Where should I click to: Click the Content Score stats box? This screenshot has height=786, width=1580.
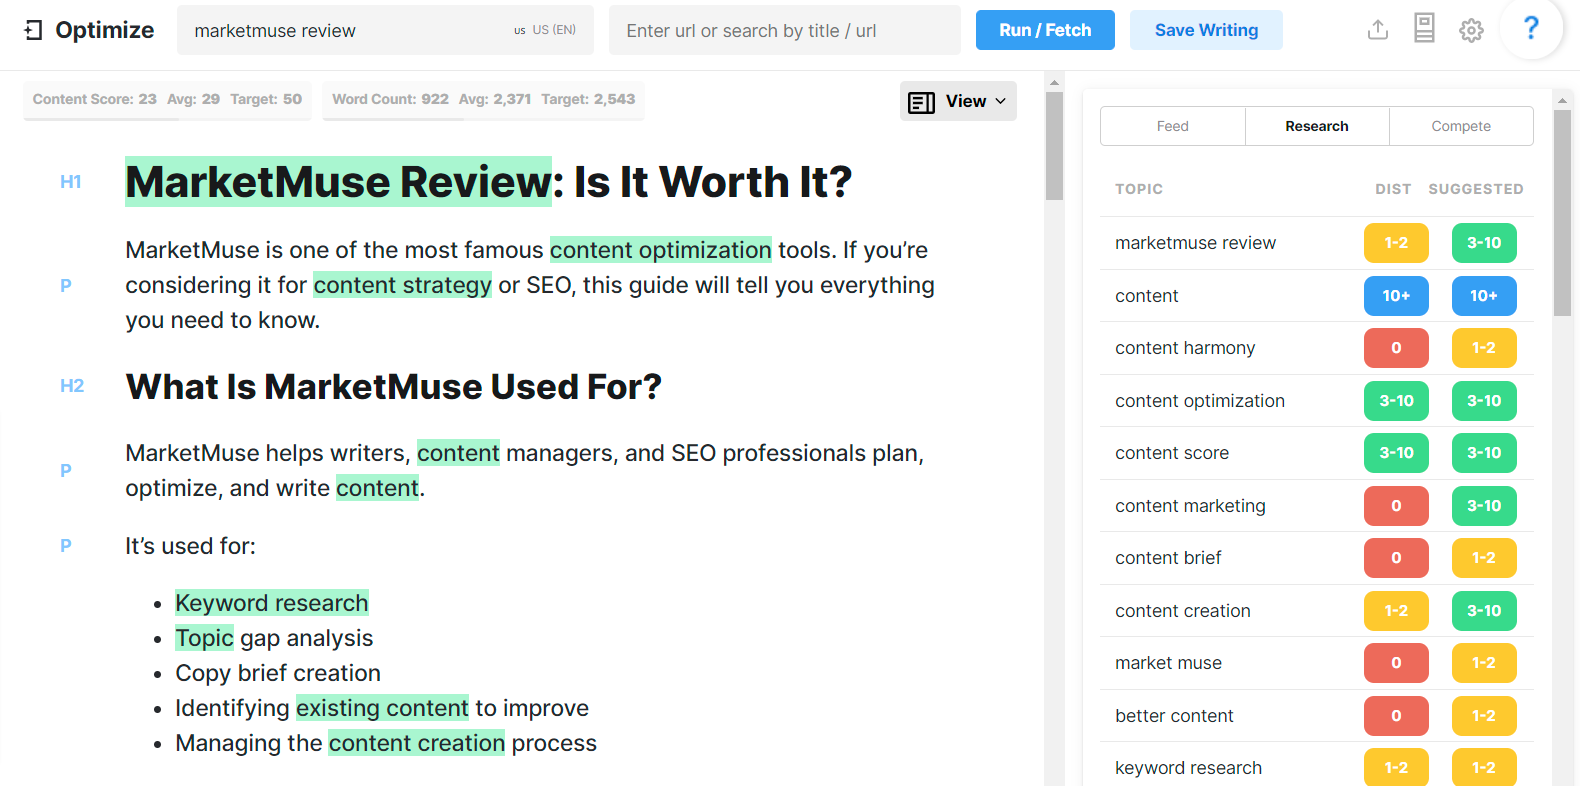(x=167, y=100)
